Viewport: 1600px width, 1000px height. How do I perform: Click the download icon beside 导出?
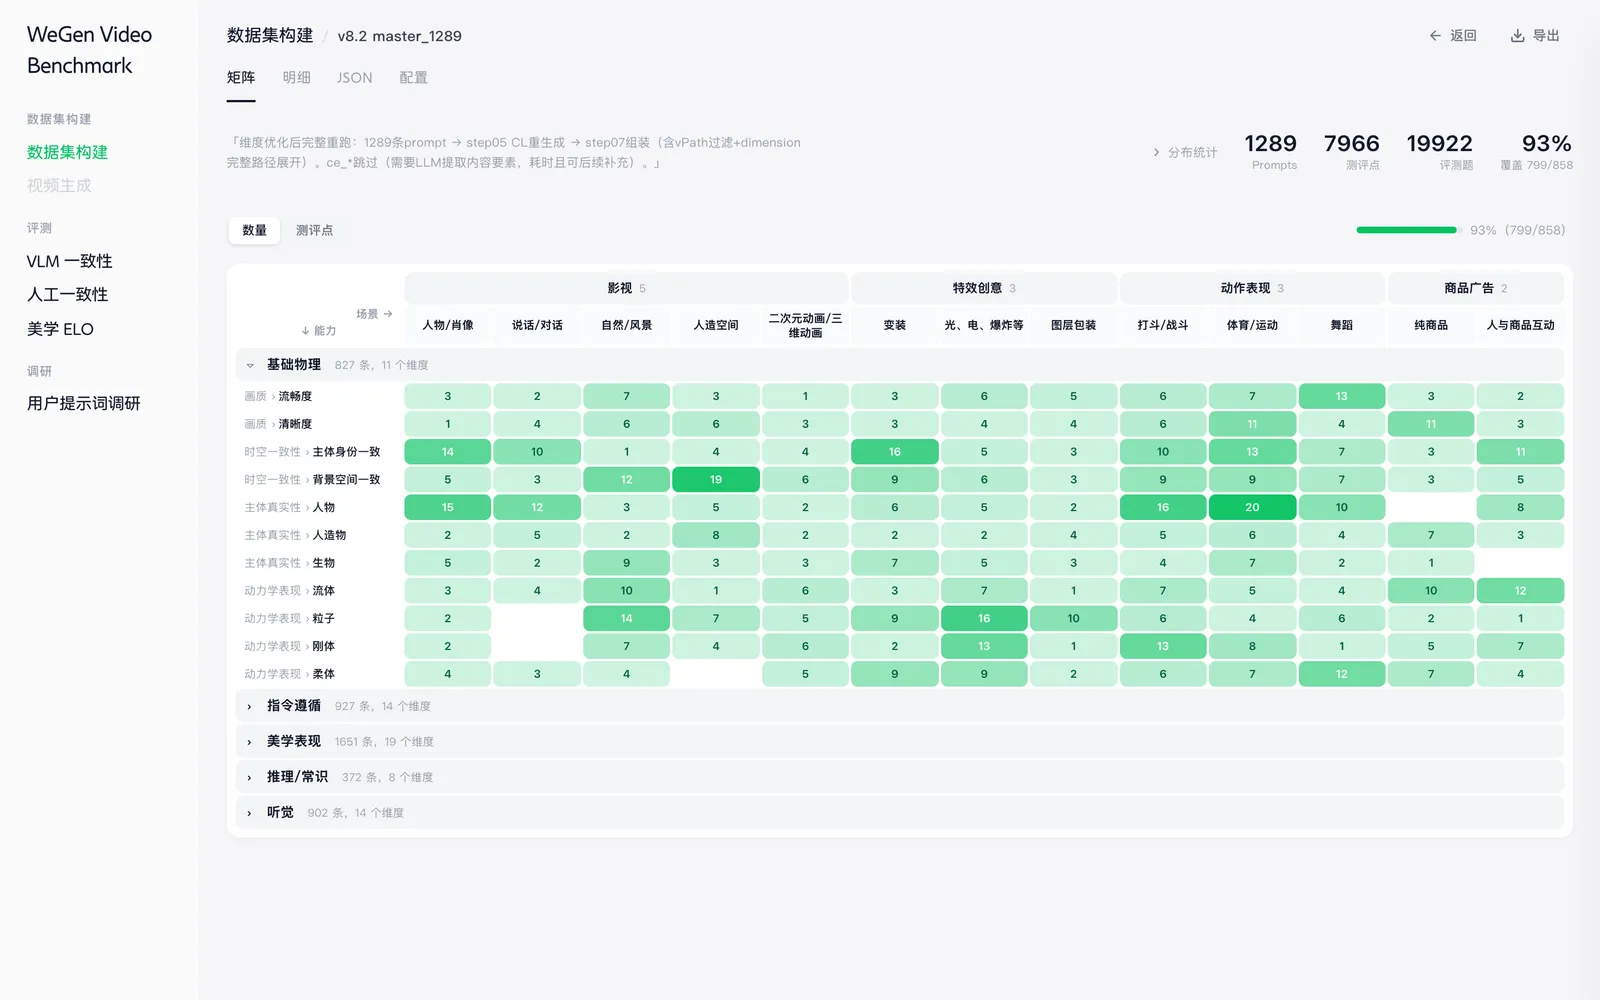(1517, 36)
